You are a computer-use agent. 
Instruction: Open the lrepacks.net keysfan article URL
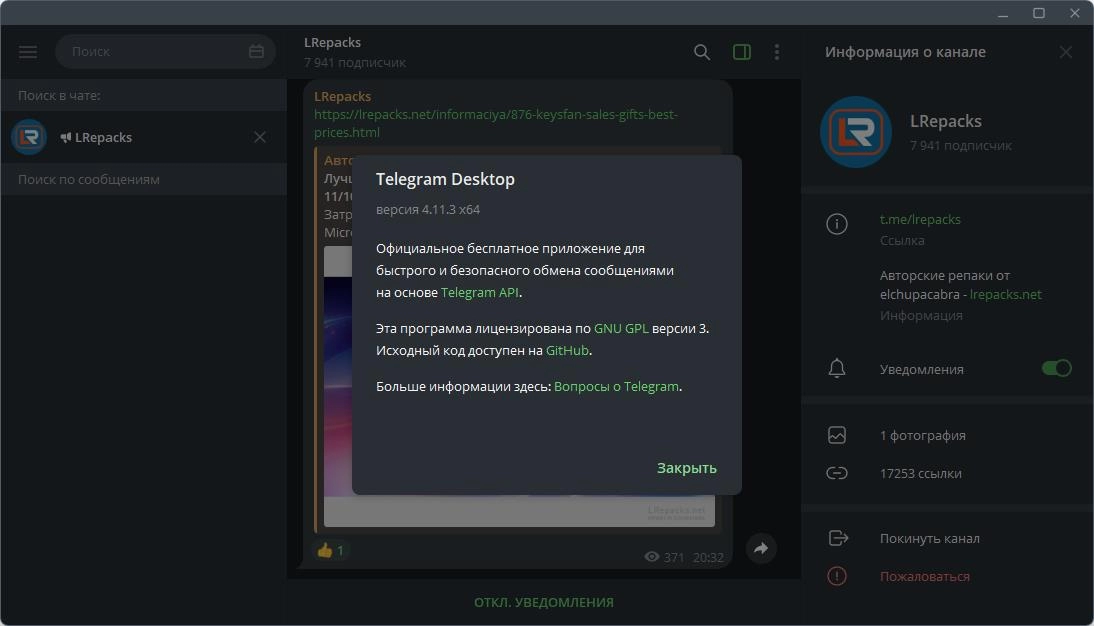pyautogui.click(x=495, y=124)
